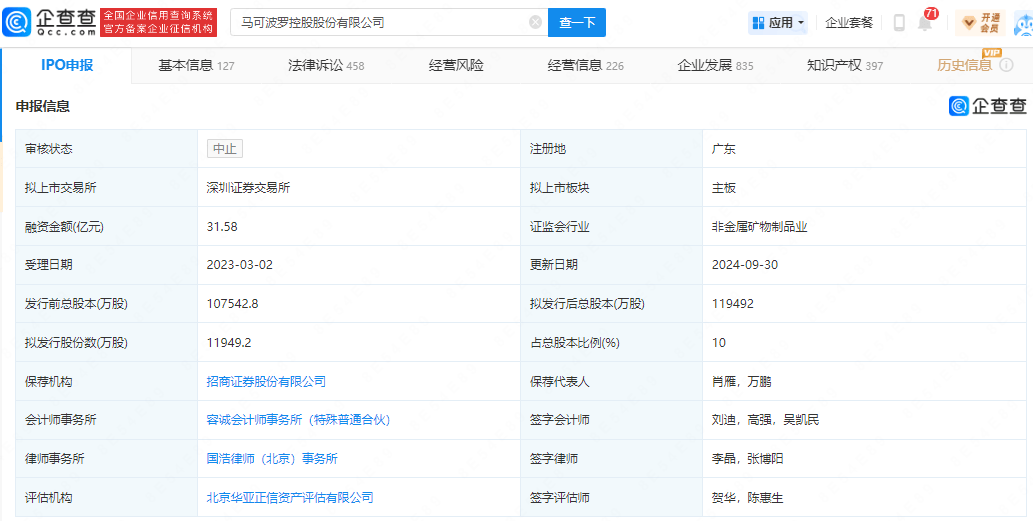Switch to the 经营信息 tab

pyautogui.click(x=586, y=65)
